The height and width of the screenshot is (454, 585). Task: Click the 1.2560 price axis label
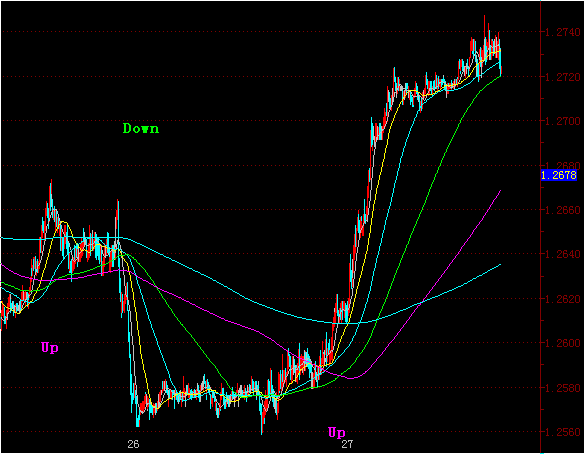pos(563,432)
